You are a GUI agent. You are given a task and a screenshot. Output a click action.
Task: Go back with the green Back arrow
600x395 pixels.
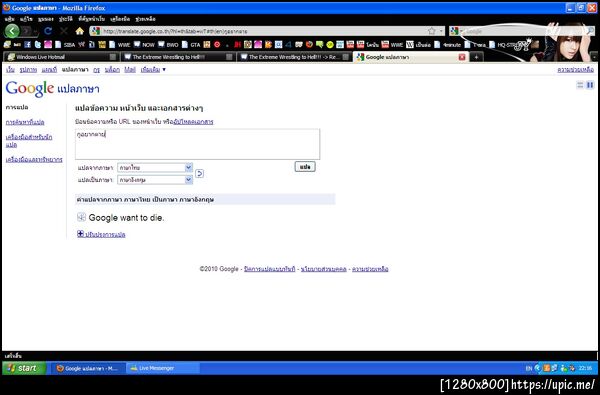tap(12, 31)
